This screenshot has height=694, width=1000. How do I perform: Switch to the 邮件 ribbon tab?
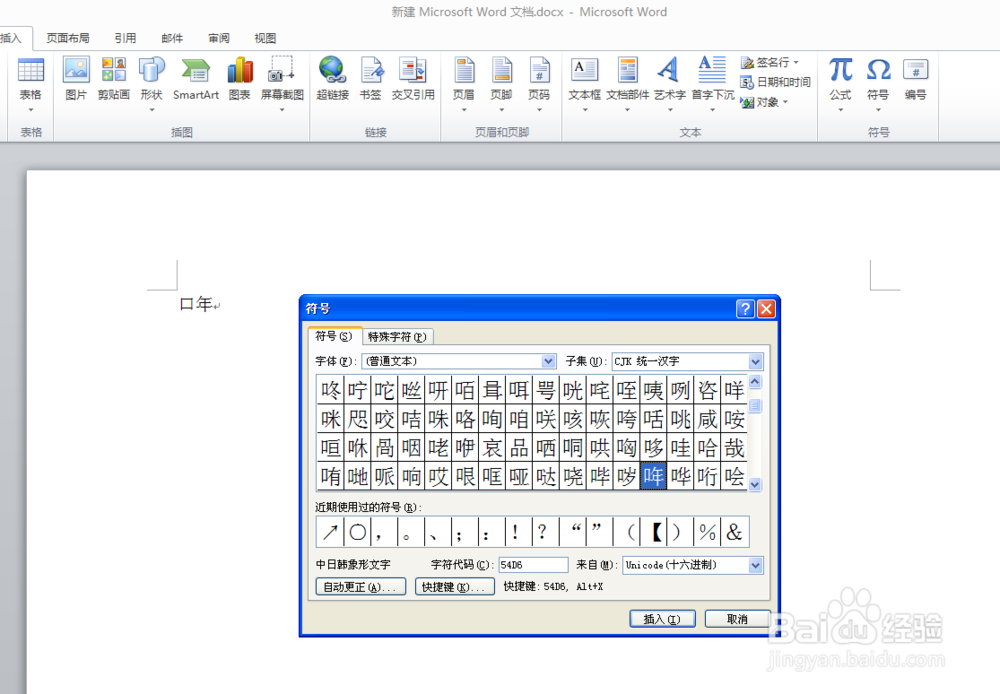pos(172,38)
